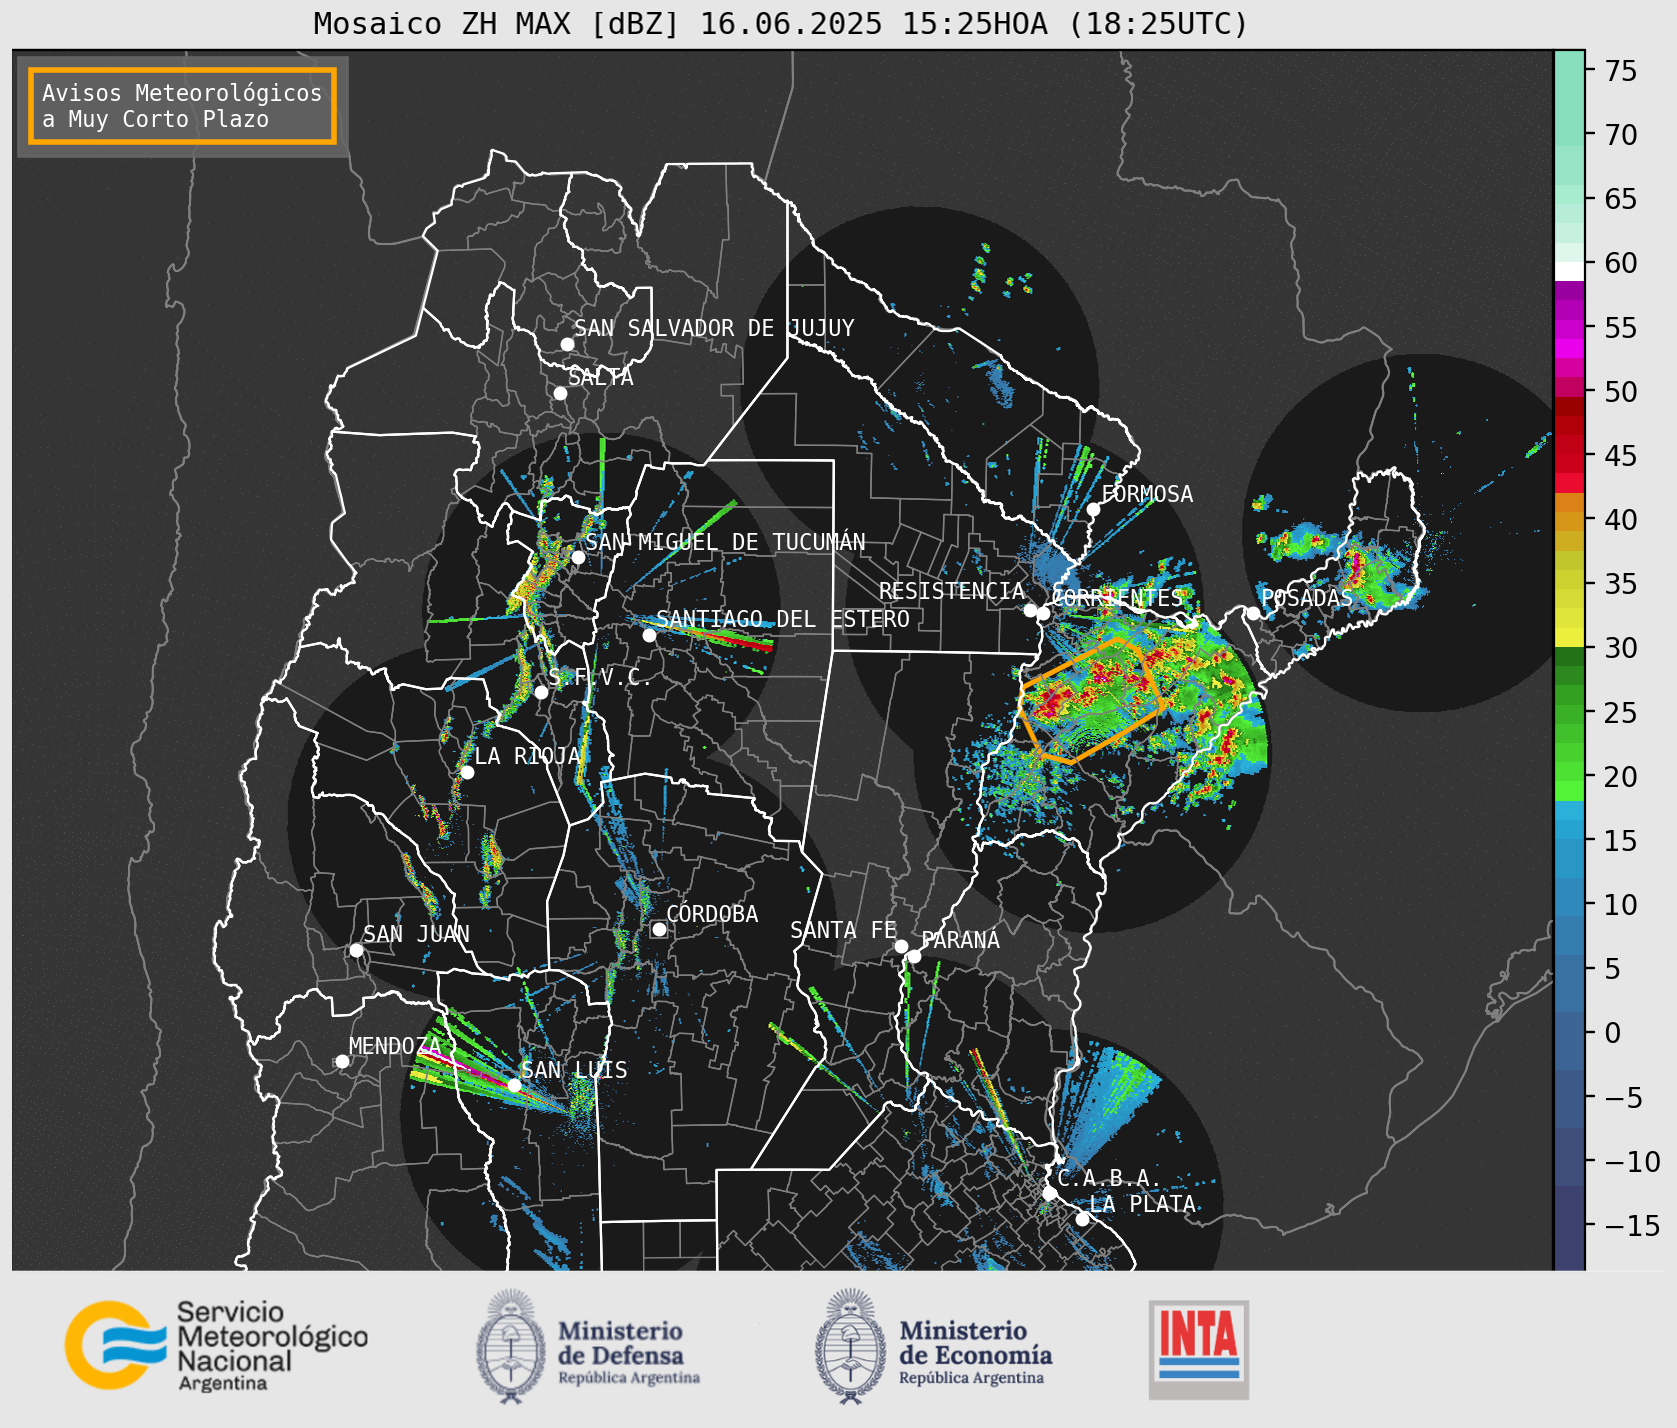1677x1428 pixels.
Task: Click the SAN MIGUEL DE TUCUMÁN label
Action: 725,542
